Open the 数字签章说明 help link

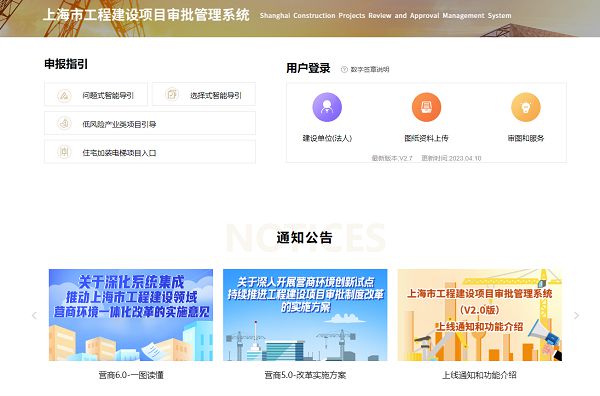pyautogui.click(x=370, y=69)
